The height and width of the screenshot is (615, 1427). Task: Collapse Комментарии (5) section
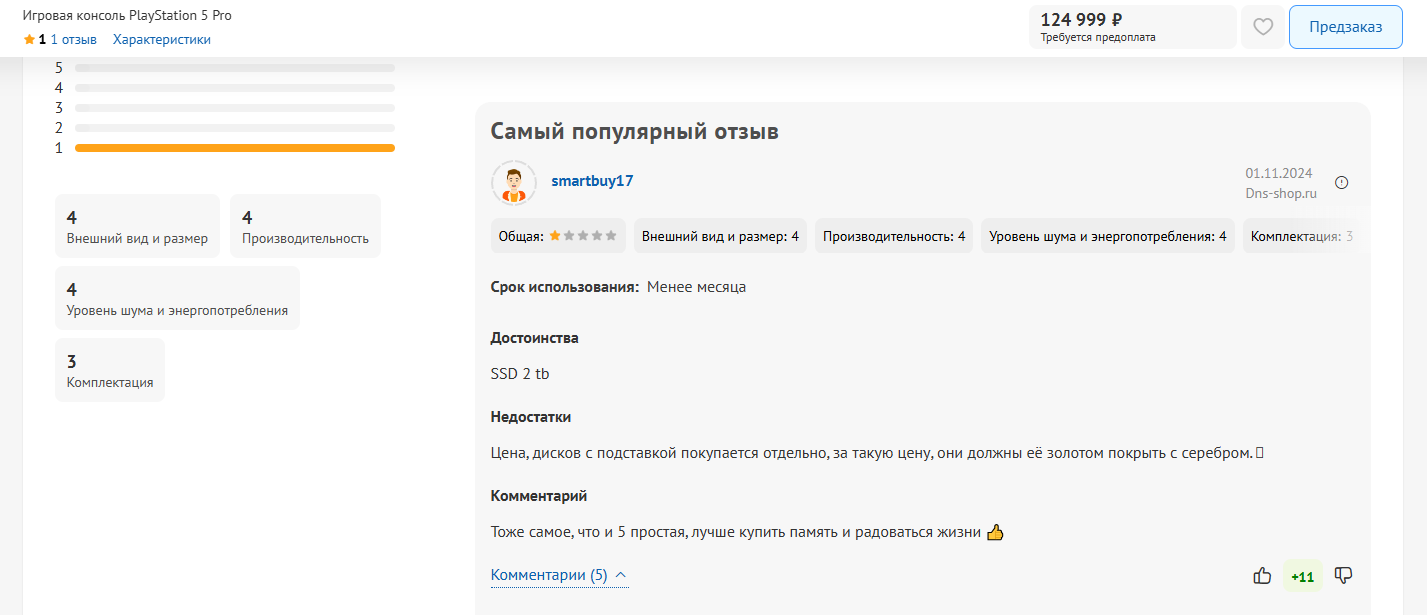click(559, 575)
